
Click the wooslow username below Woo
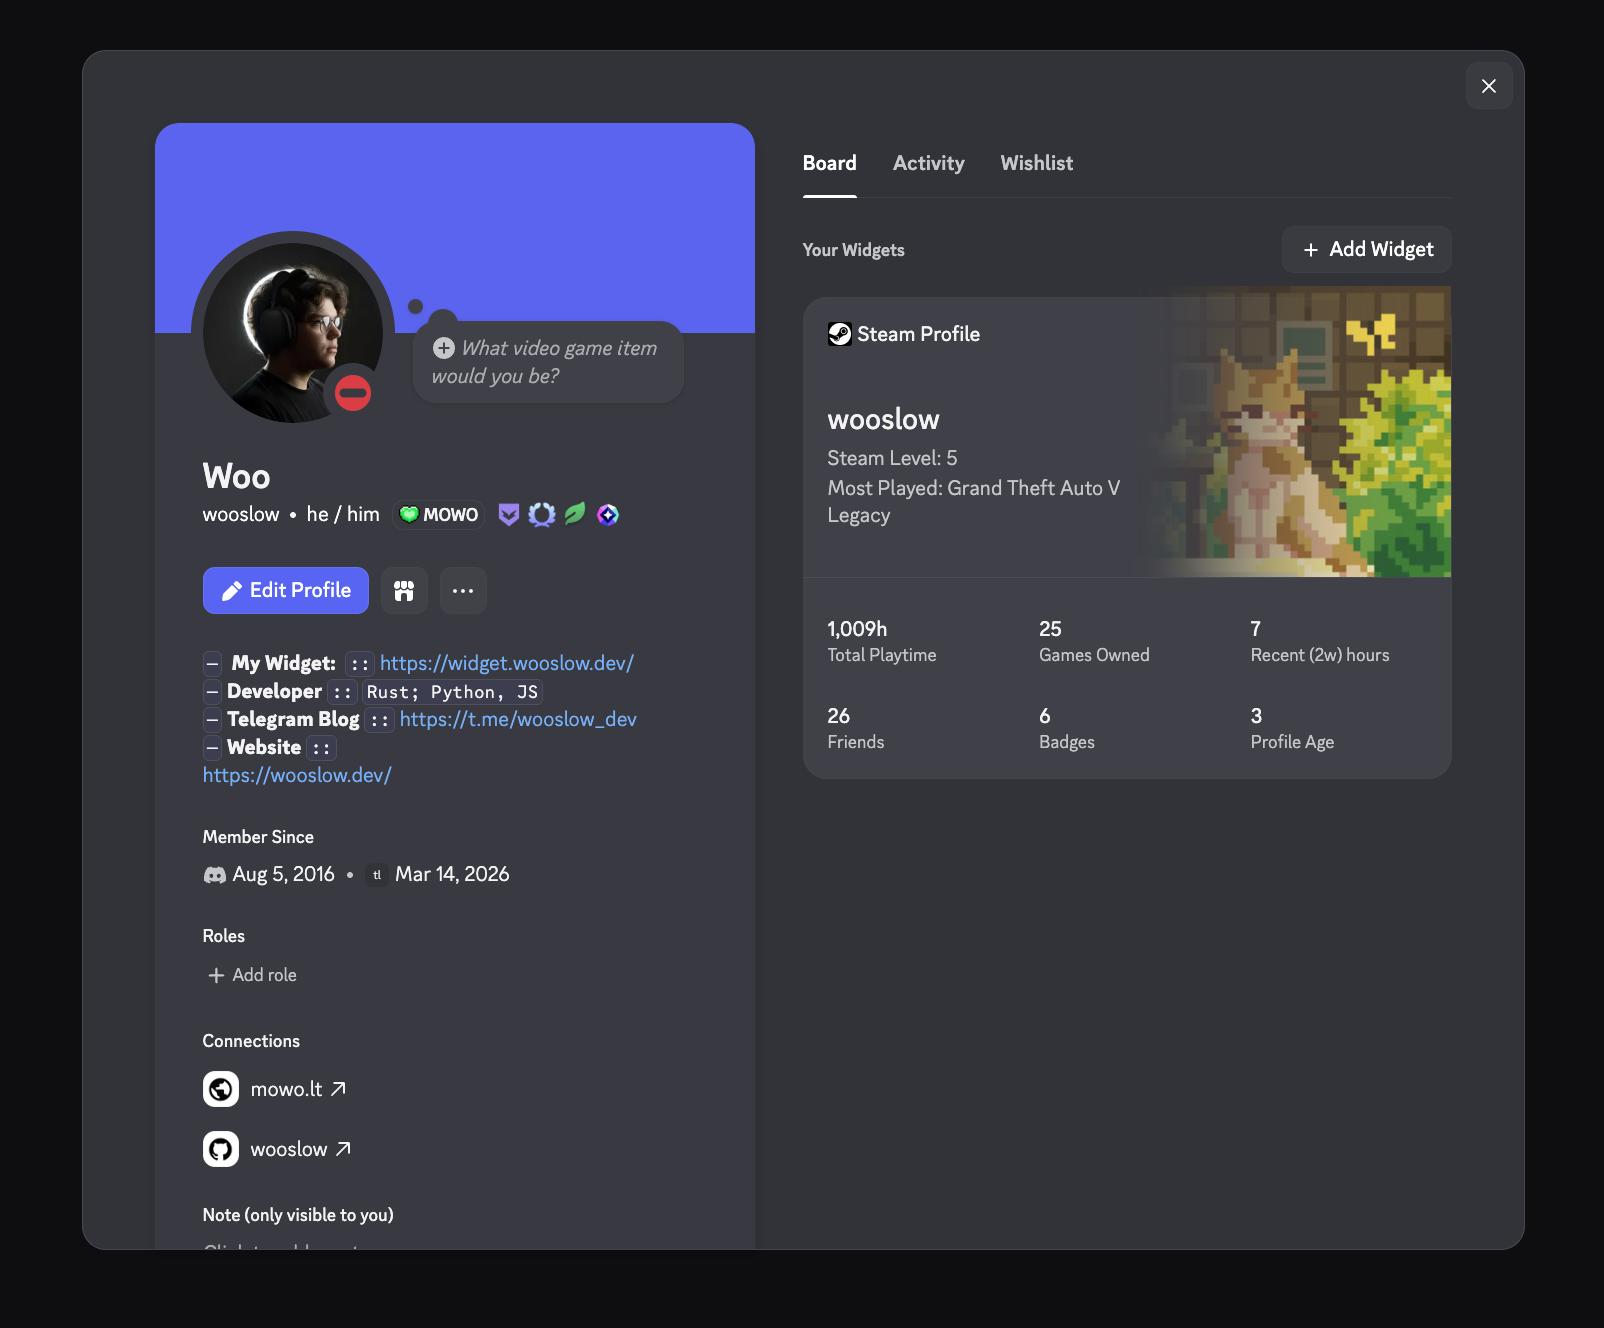coord(241,514)
